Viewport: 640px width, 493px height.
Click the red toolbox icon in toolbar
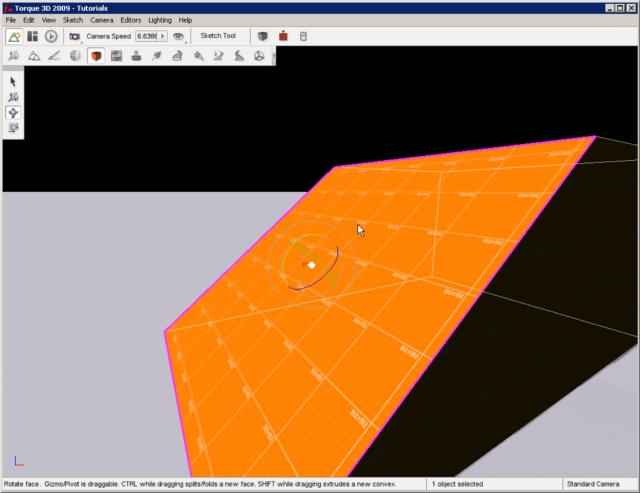pyautogui.click(x=283, y=36)
